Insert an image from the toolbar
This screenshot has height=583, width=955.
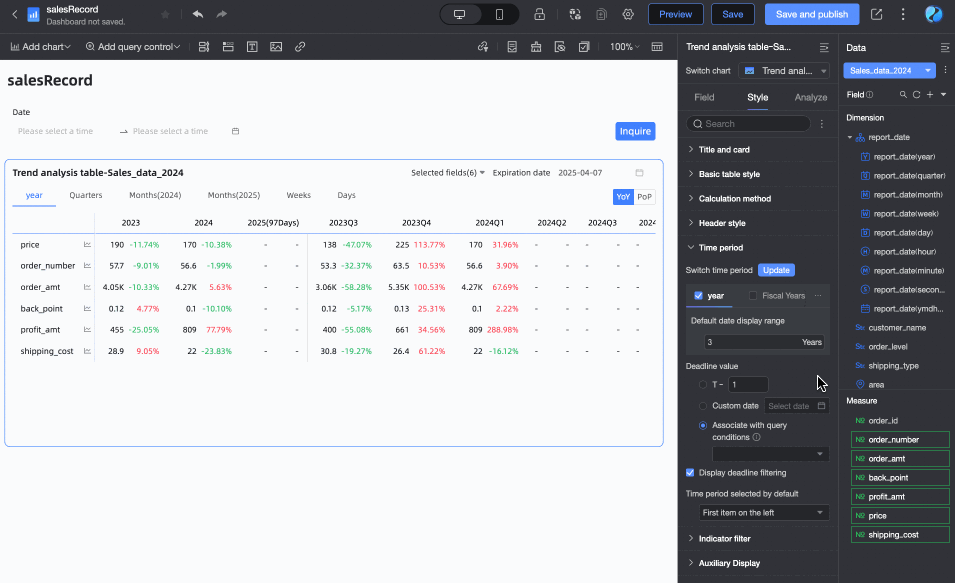pos(276,47)
